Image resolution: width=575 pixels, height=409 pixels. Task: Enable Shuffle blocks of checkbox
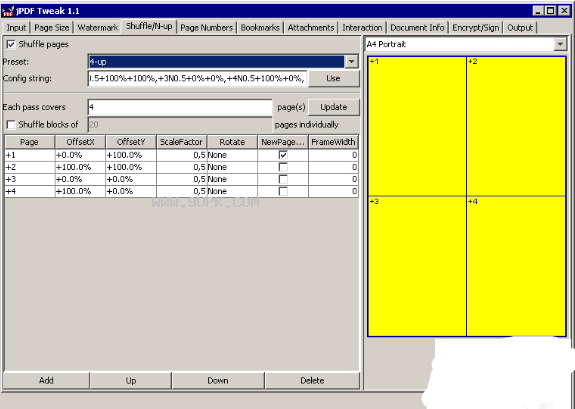click(x=11, y=125)
